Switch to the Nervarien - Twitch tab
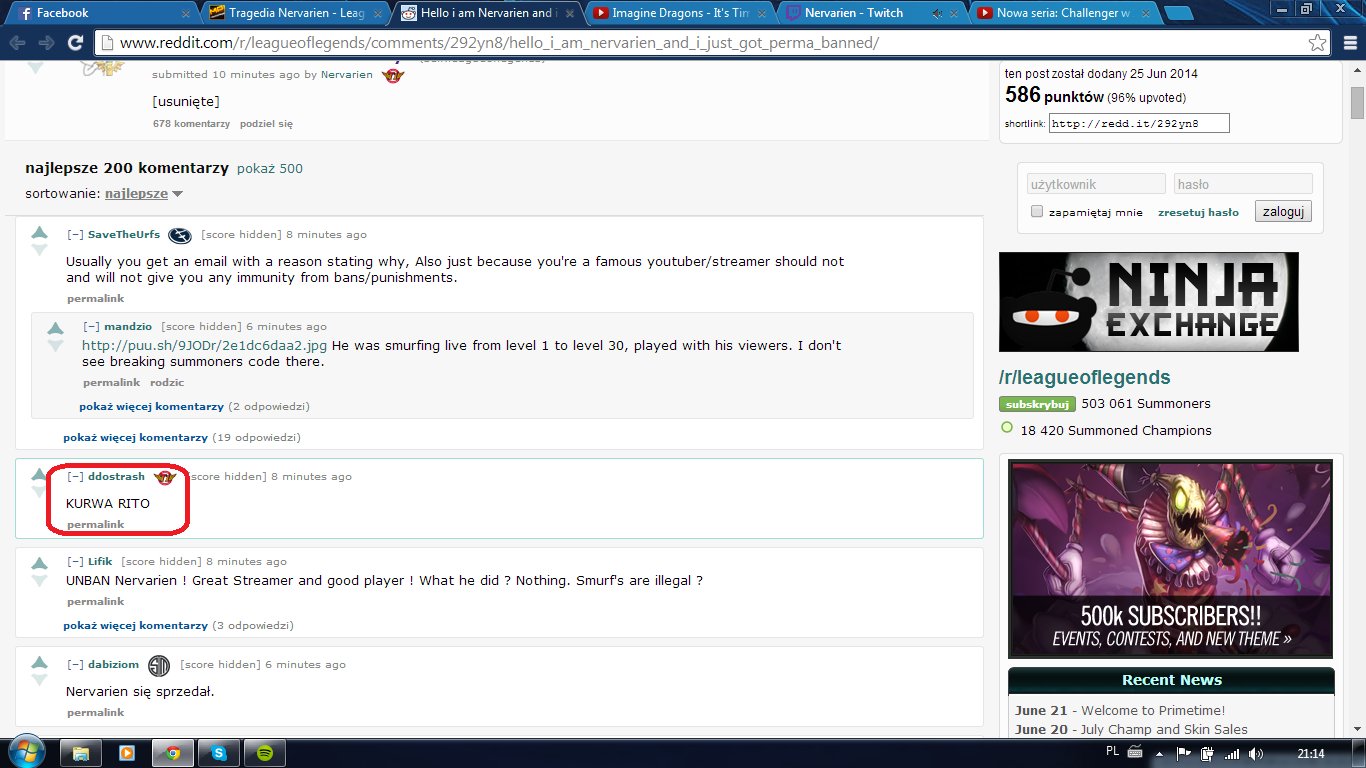 [868, 13]
